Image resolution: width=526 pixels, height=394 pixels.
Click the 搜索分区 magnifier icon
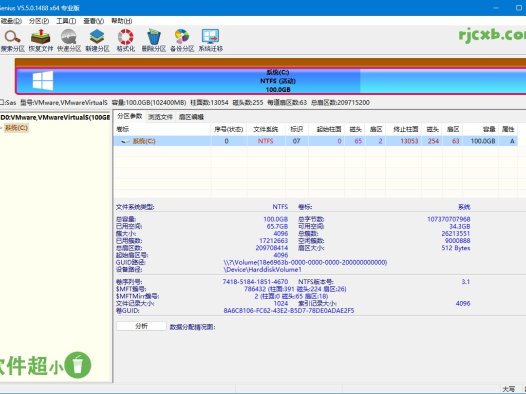pos(12,36)
